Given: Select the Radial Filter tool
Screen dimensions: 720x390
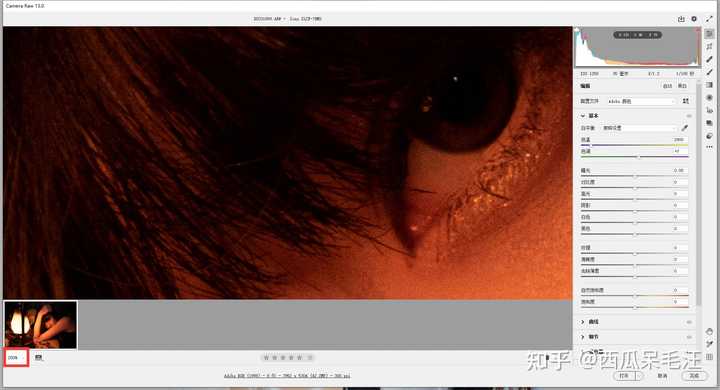Looking at the screenshot, I should click(709, 98).
